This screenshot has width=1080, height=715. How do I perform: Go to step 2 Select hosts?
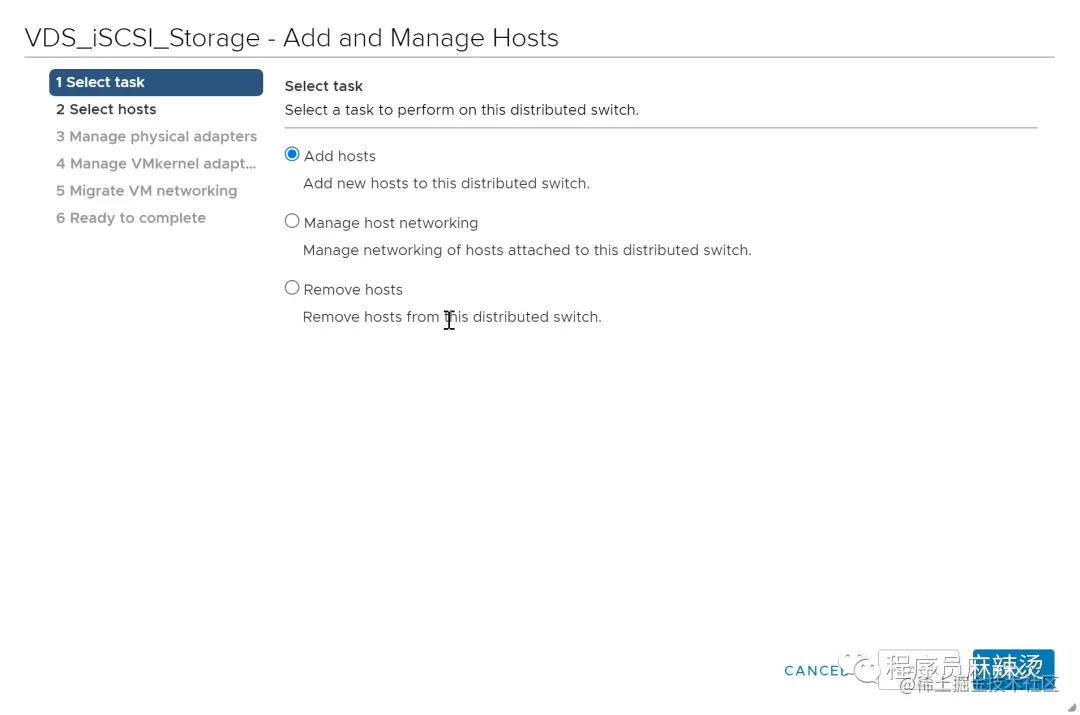click(x=106, y=110)
